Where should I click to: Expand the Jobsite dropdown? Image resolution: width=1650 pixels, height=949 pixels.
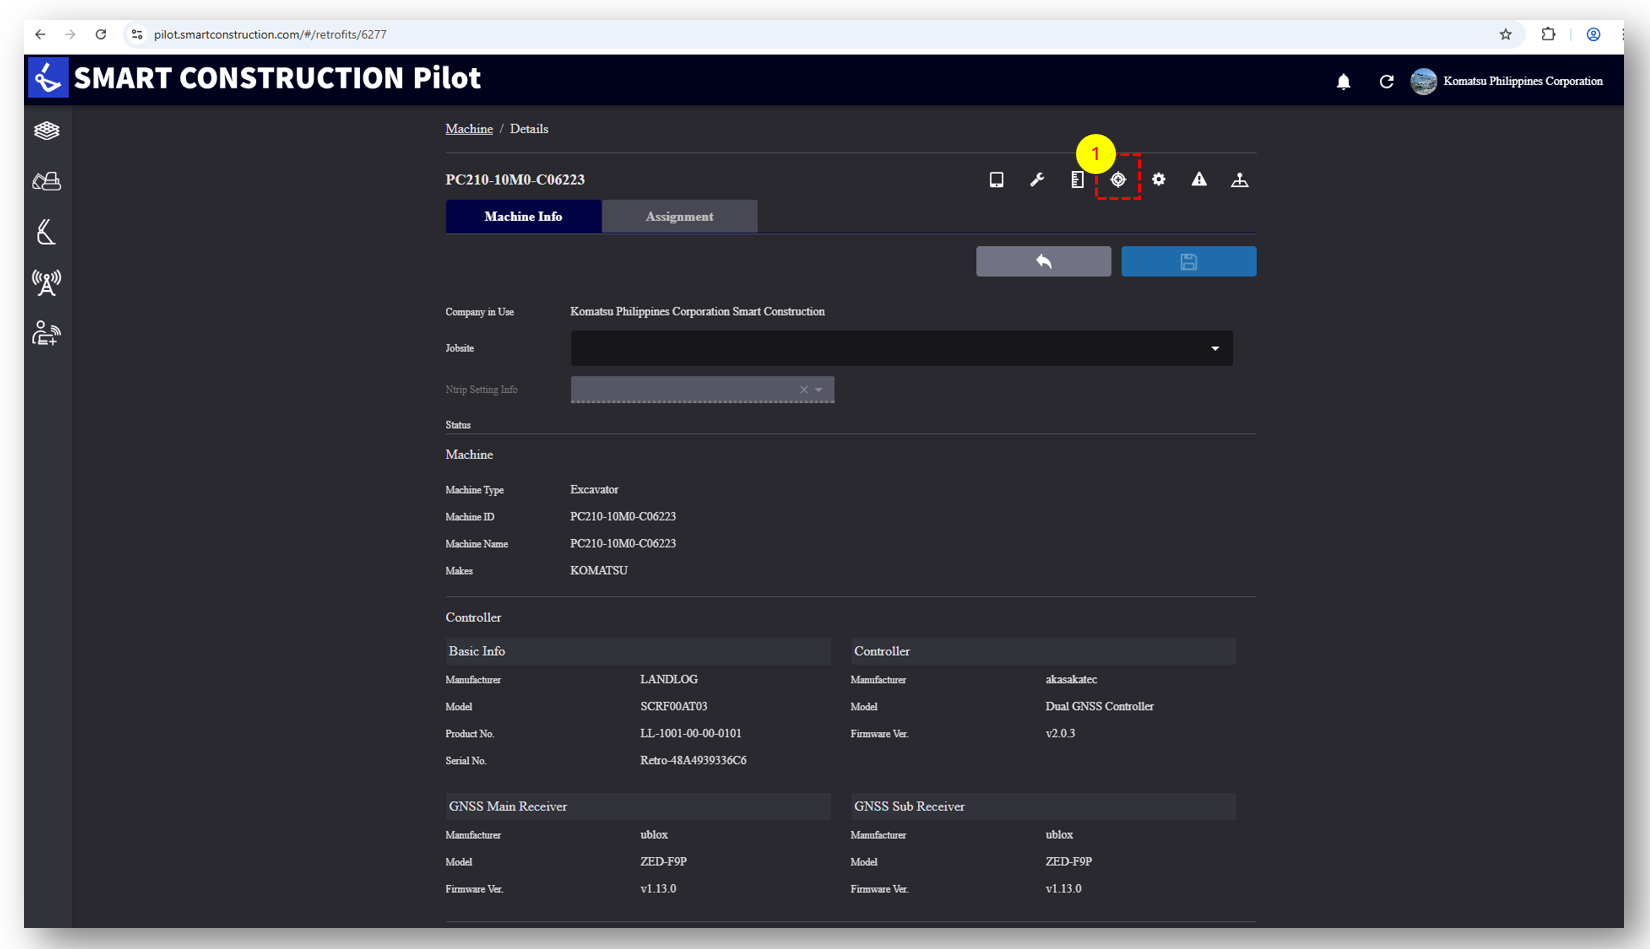click(1214, 349)
